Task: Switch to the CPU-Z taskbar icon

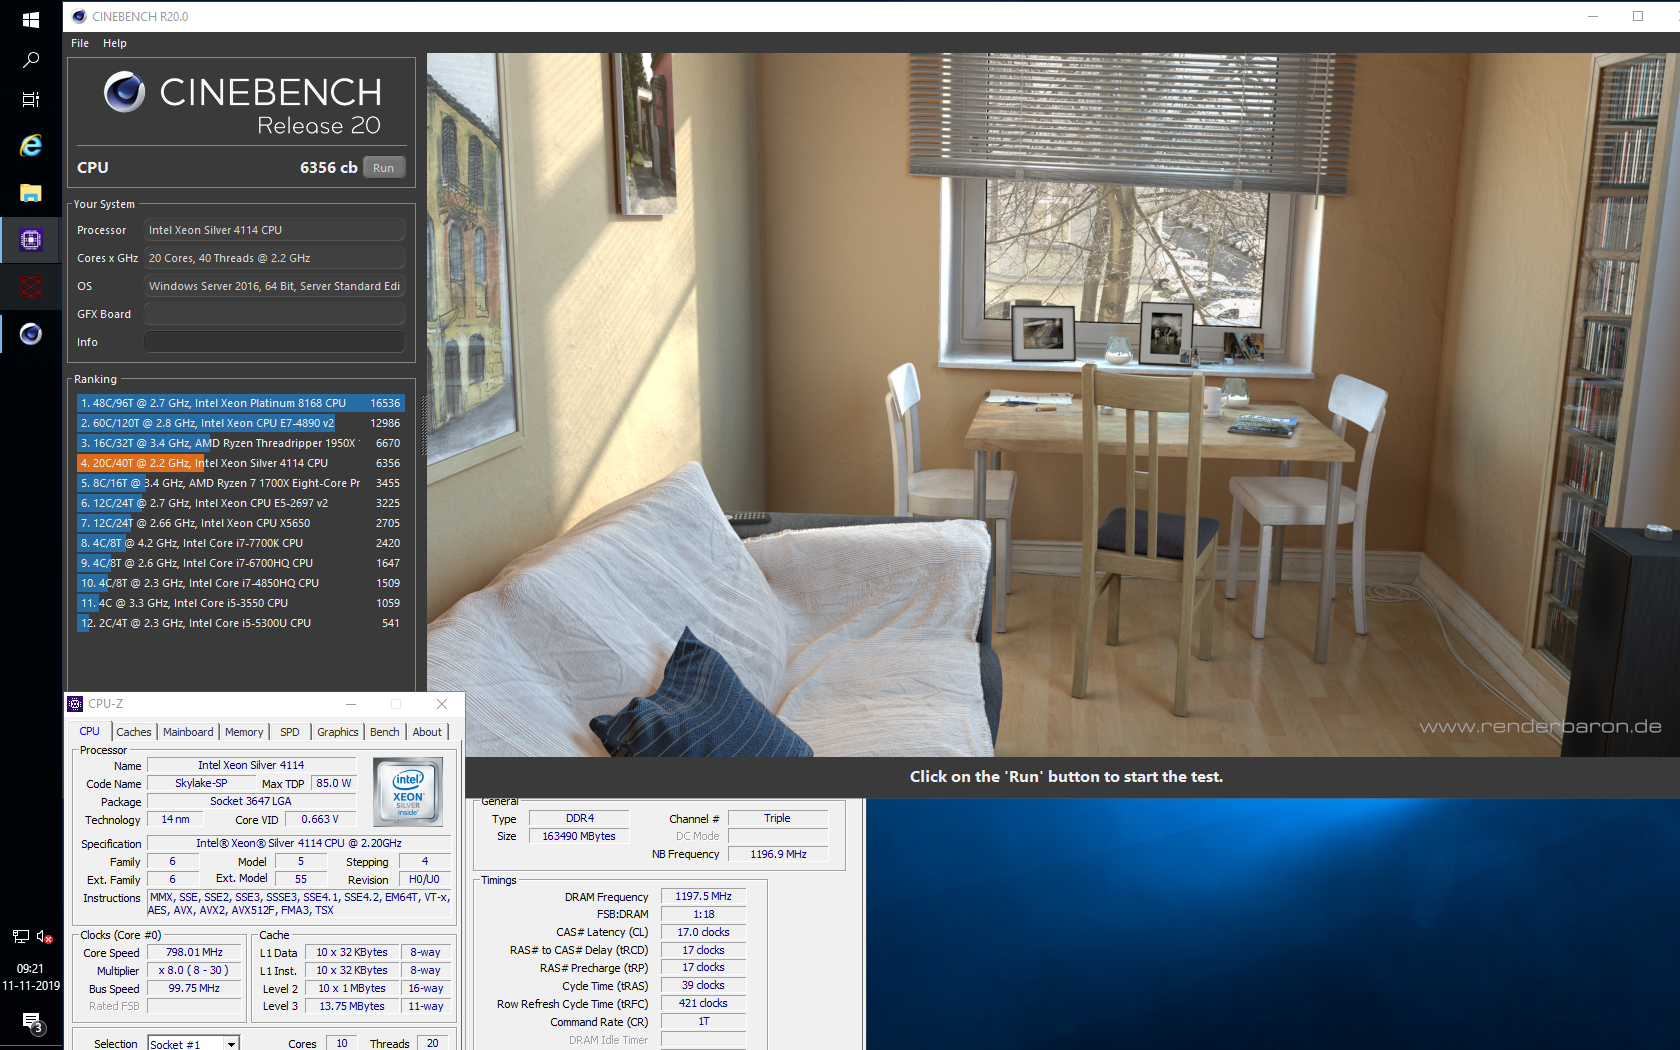Action: [31, 240]
